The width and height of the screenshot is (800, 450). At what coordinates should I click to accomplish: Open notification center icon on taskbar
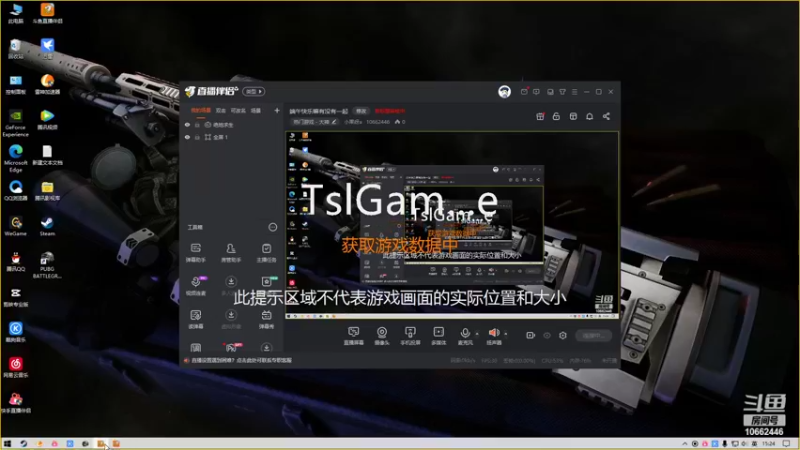(787, 444)
